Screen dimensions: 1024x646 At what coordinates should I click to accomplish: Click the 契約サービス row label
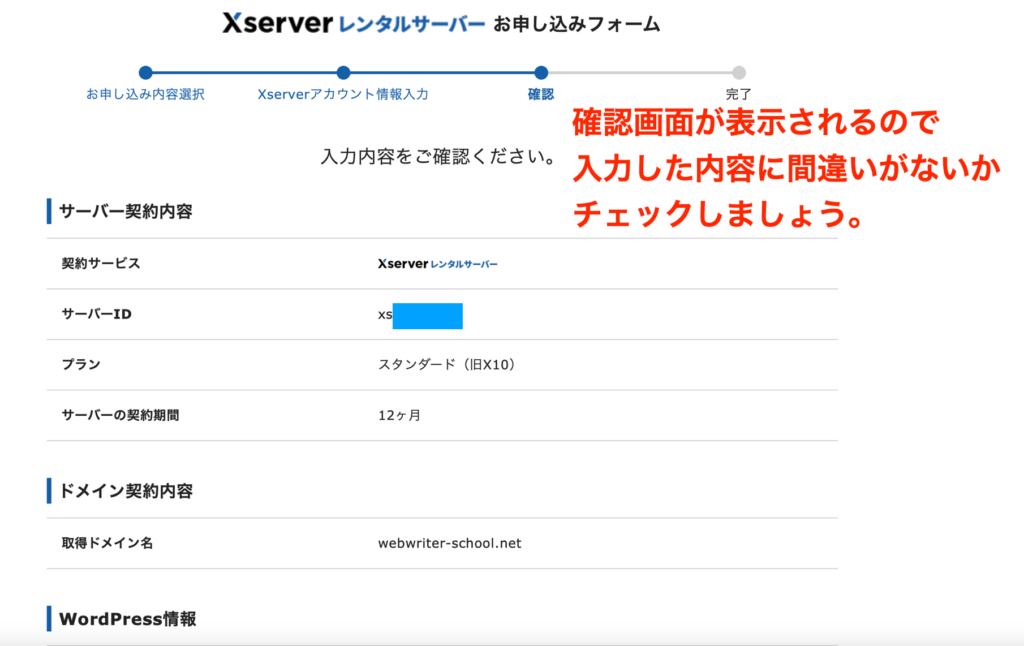pos(101,263)
